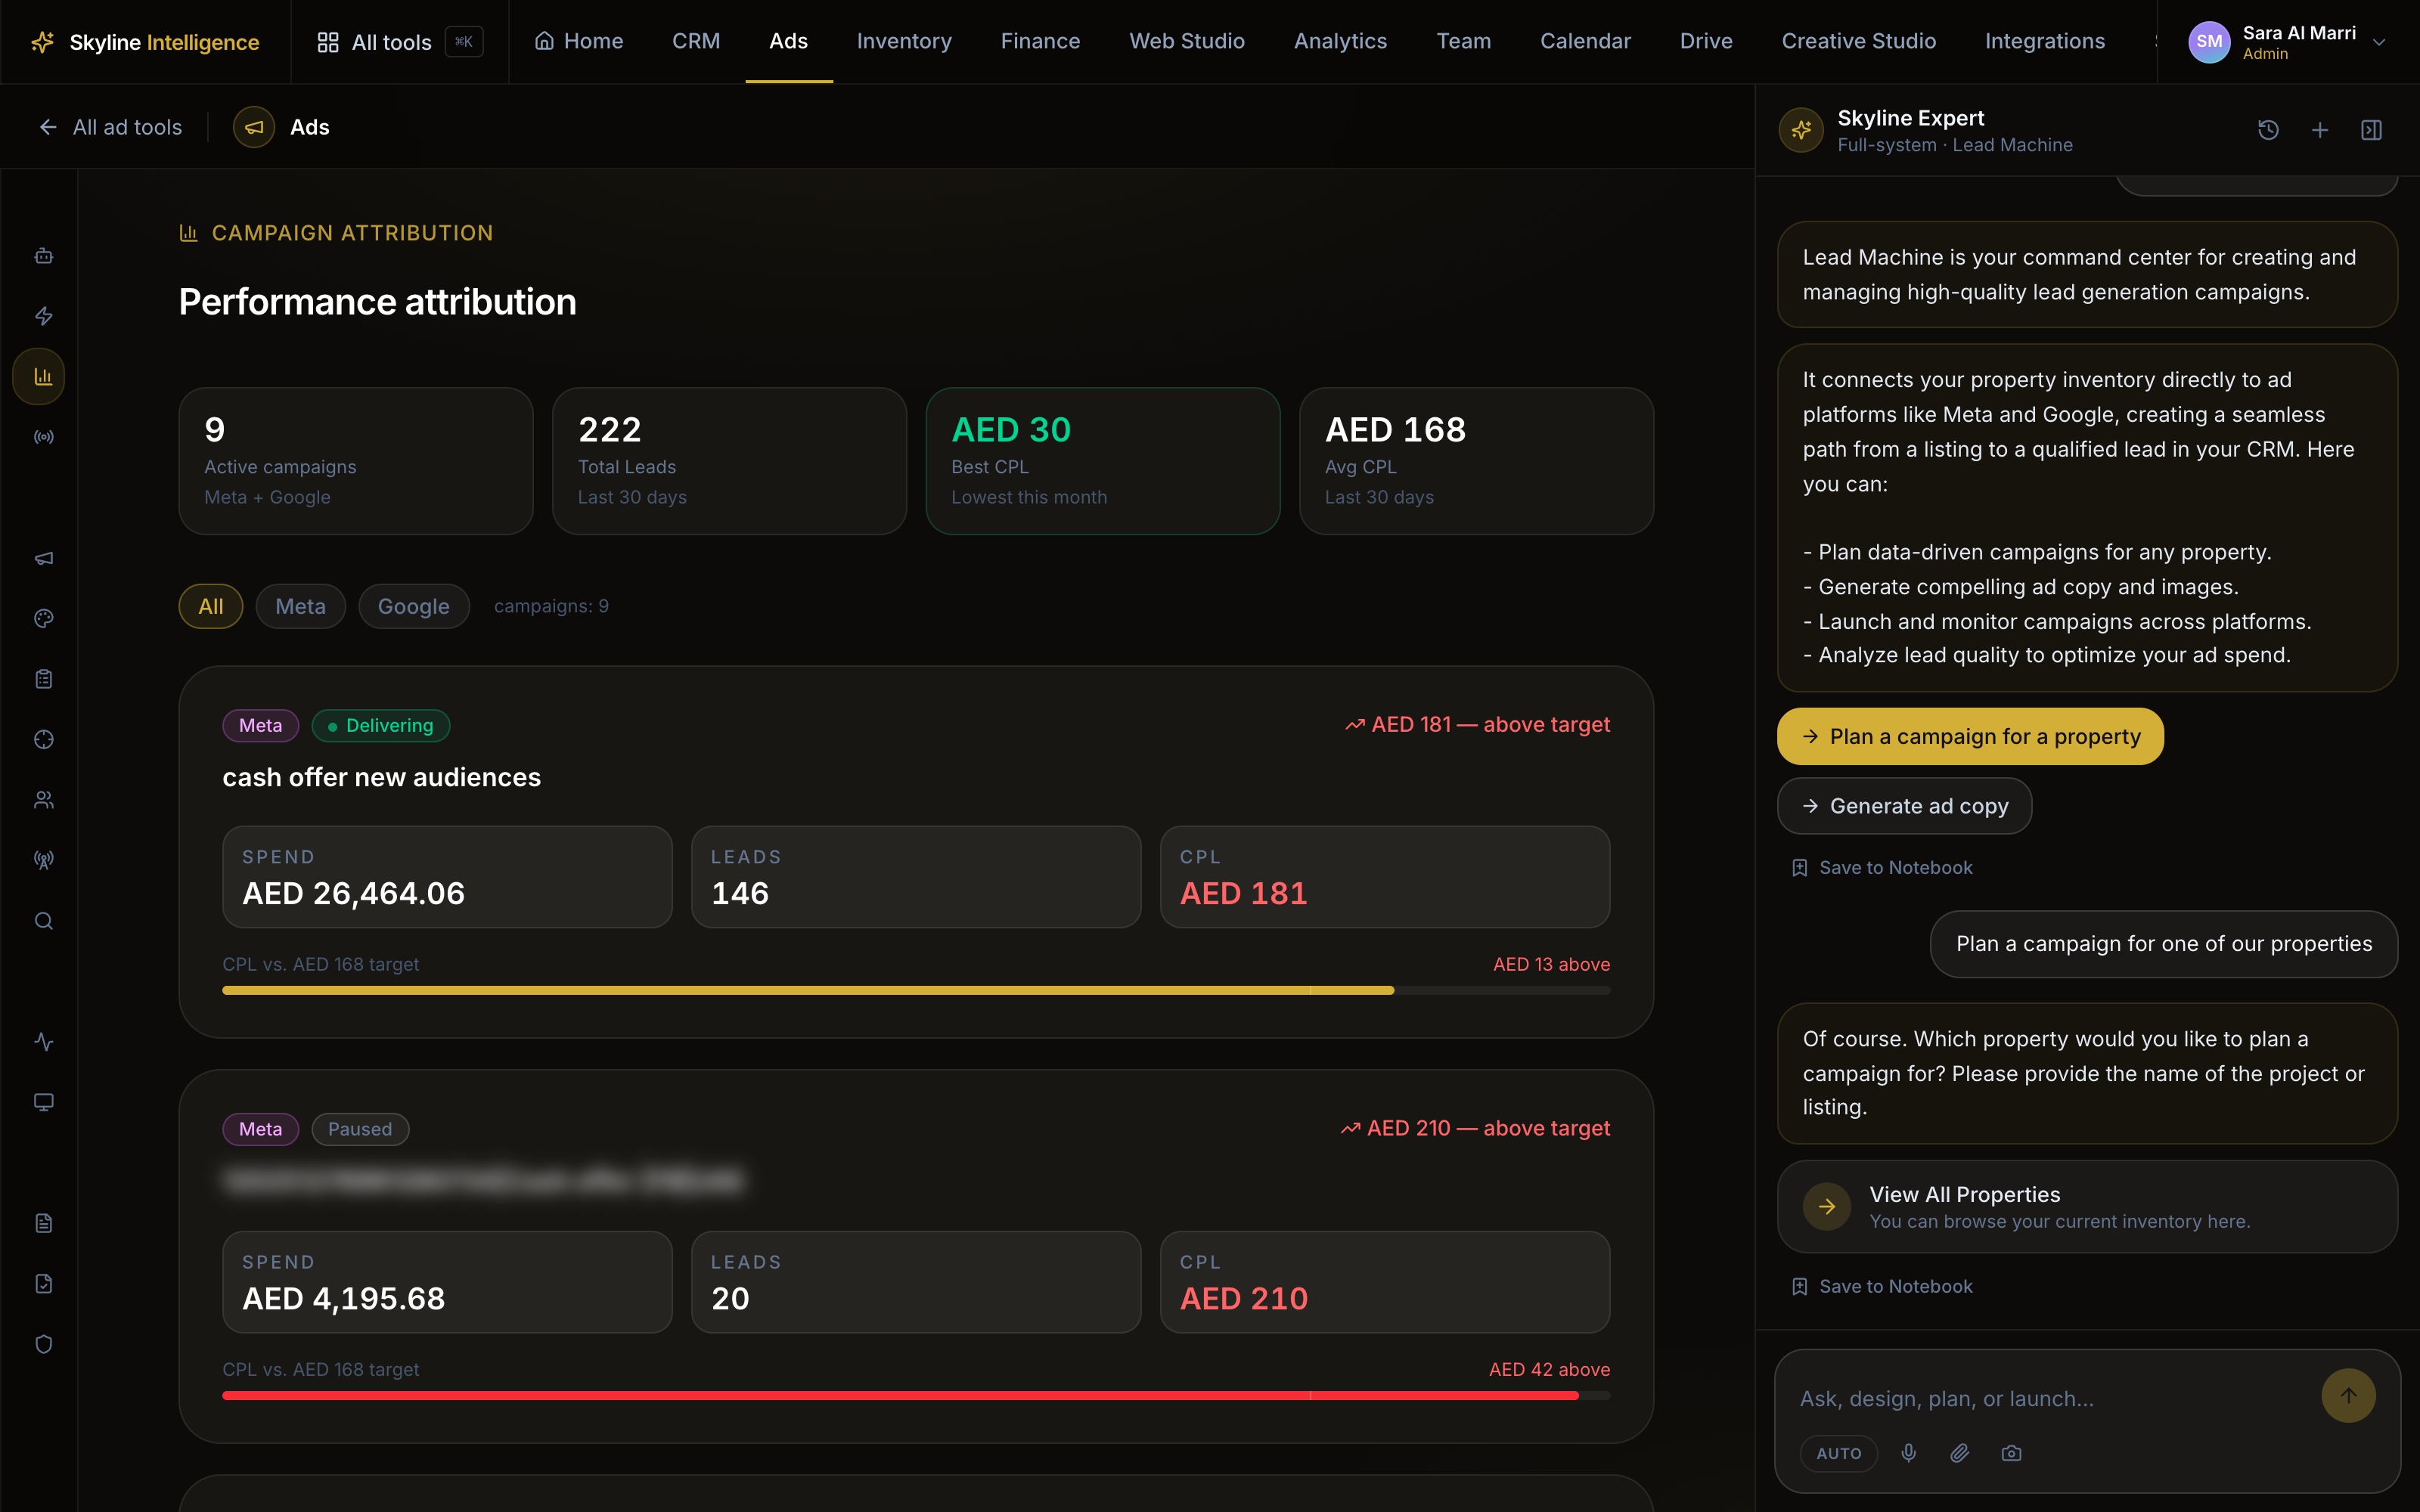
Task: Click the 222 Total Leads card
Action: [x=729, y=461]
